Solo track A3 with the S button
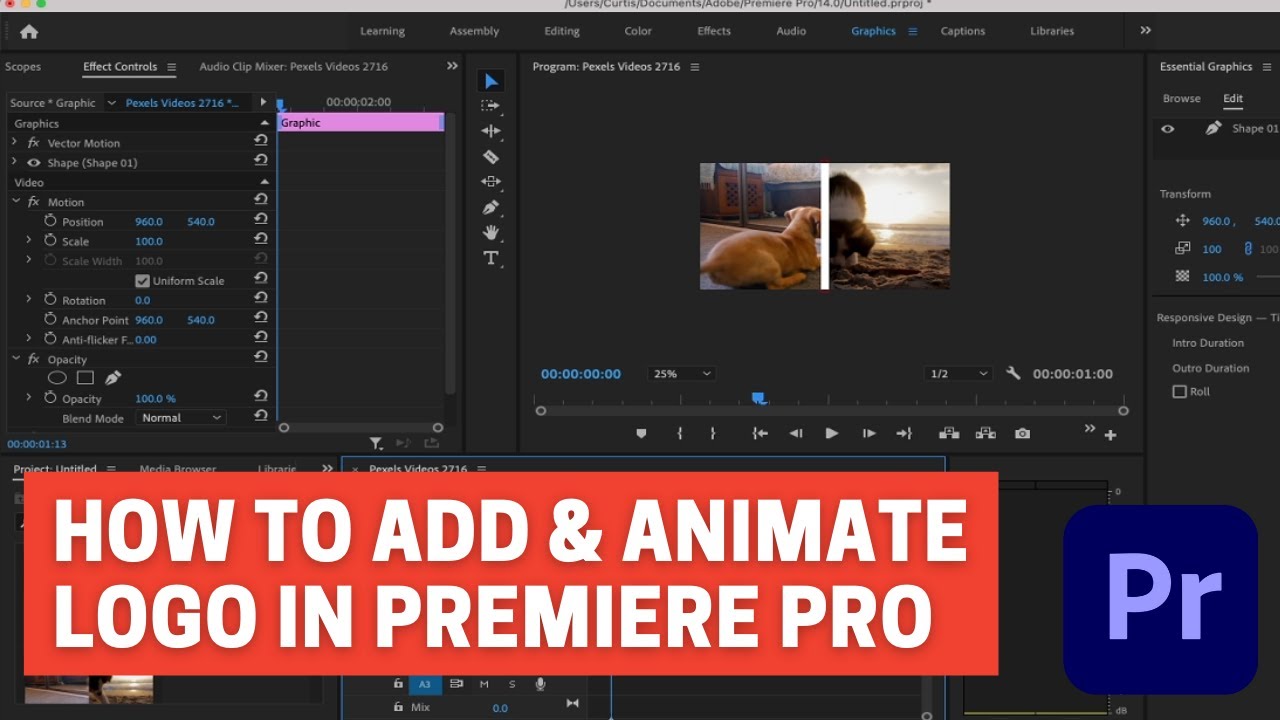1280x720 pixels. 512,684
